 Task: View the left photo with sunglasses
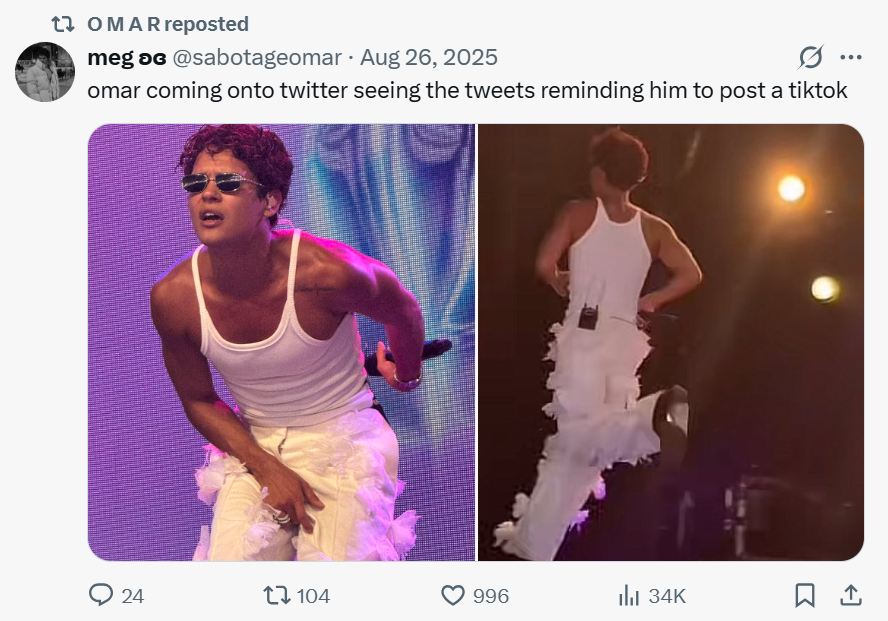pos(281,342)
